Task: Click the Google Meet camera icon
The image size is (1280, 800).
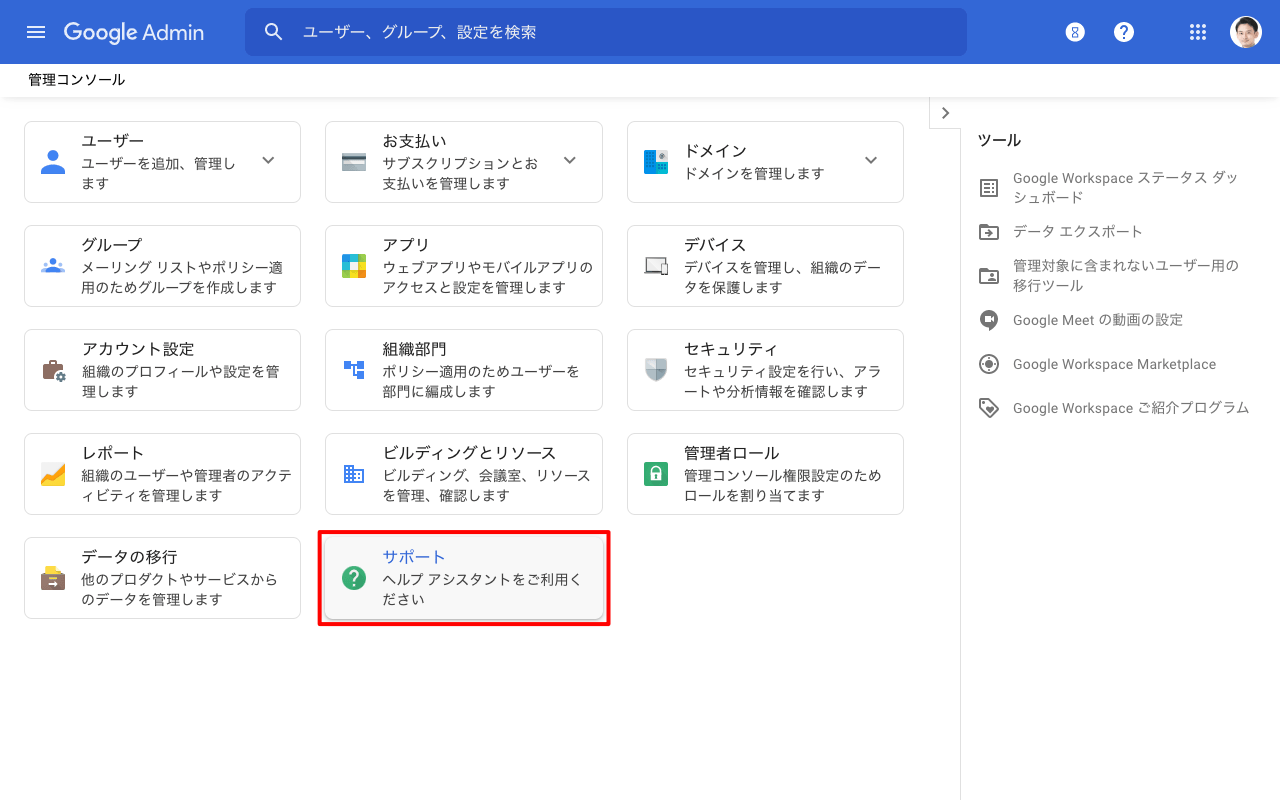Action: 989,320
